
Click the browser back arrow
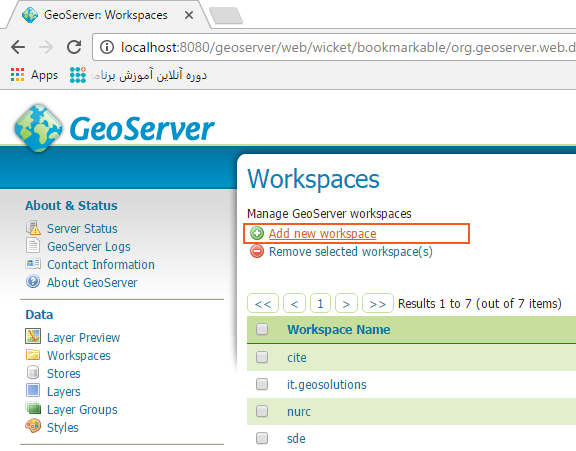18,47
